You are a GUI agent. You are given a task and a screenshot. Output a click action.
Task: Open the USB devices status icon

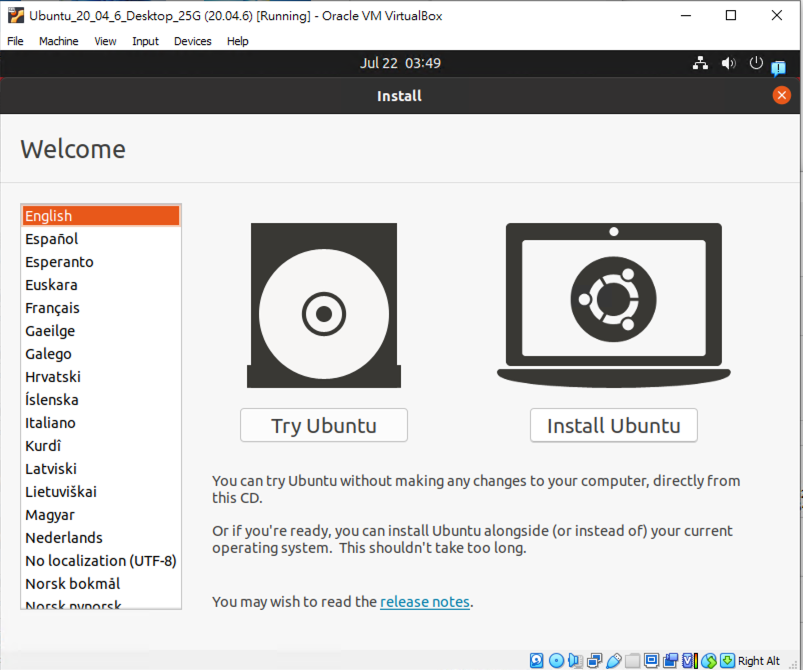pos(614,661)
